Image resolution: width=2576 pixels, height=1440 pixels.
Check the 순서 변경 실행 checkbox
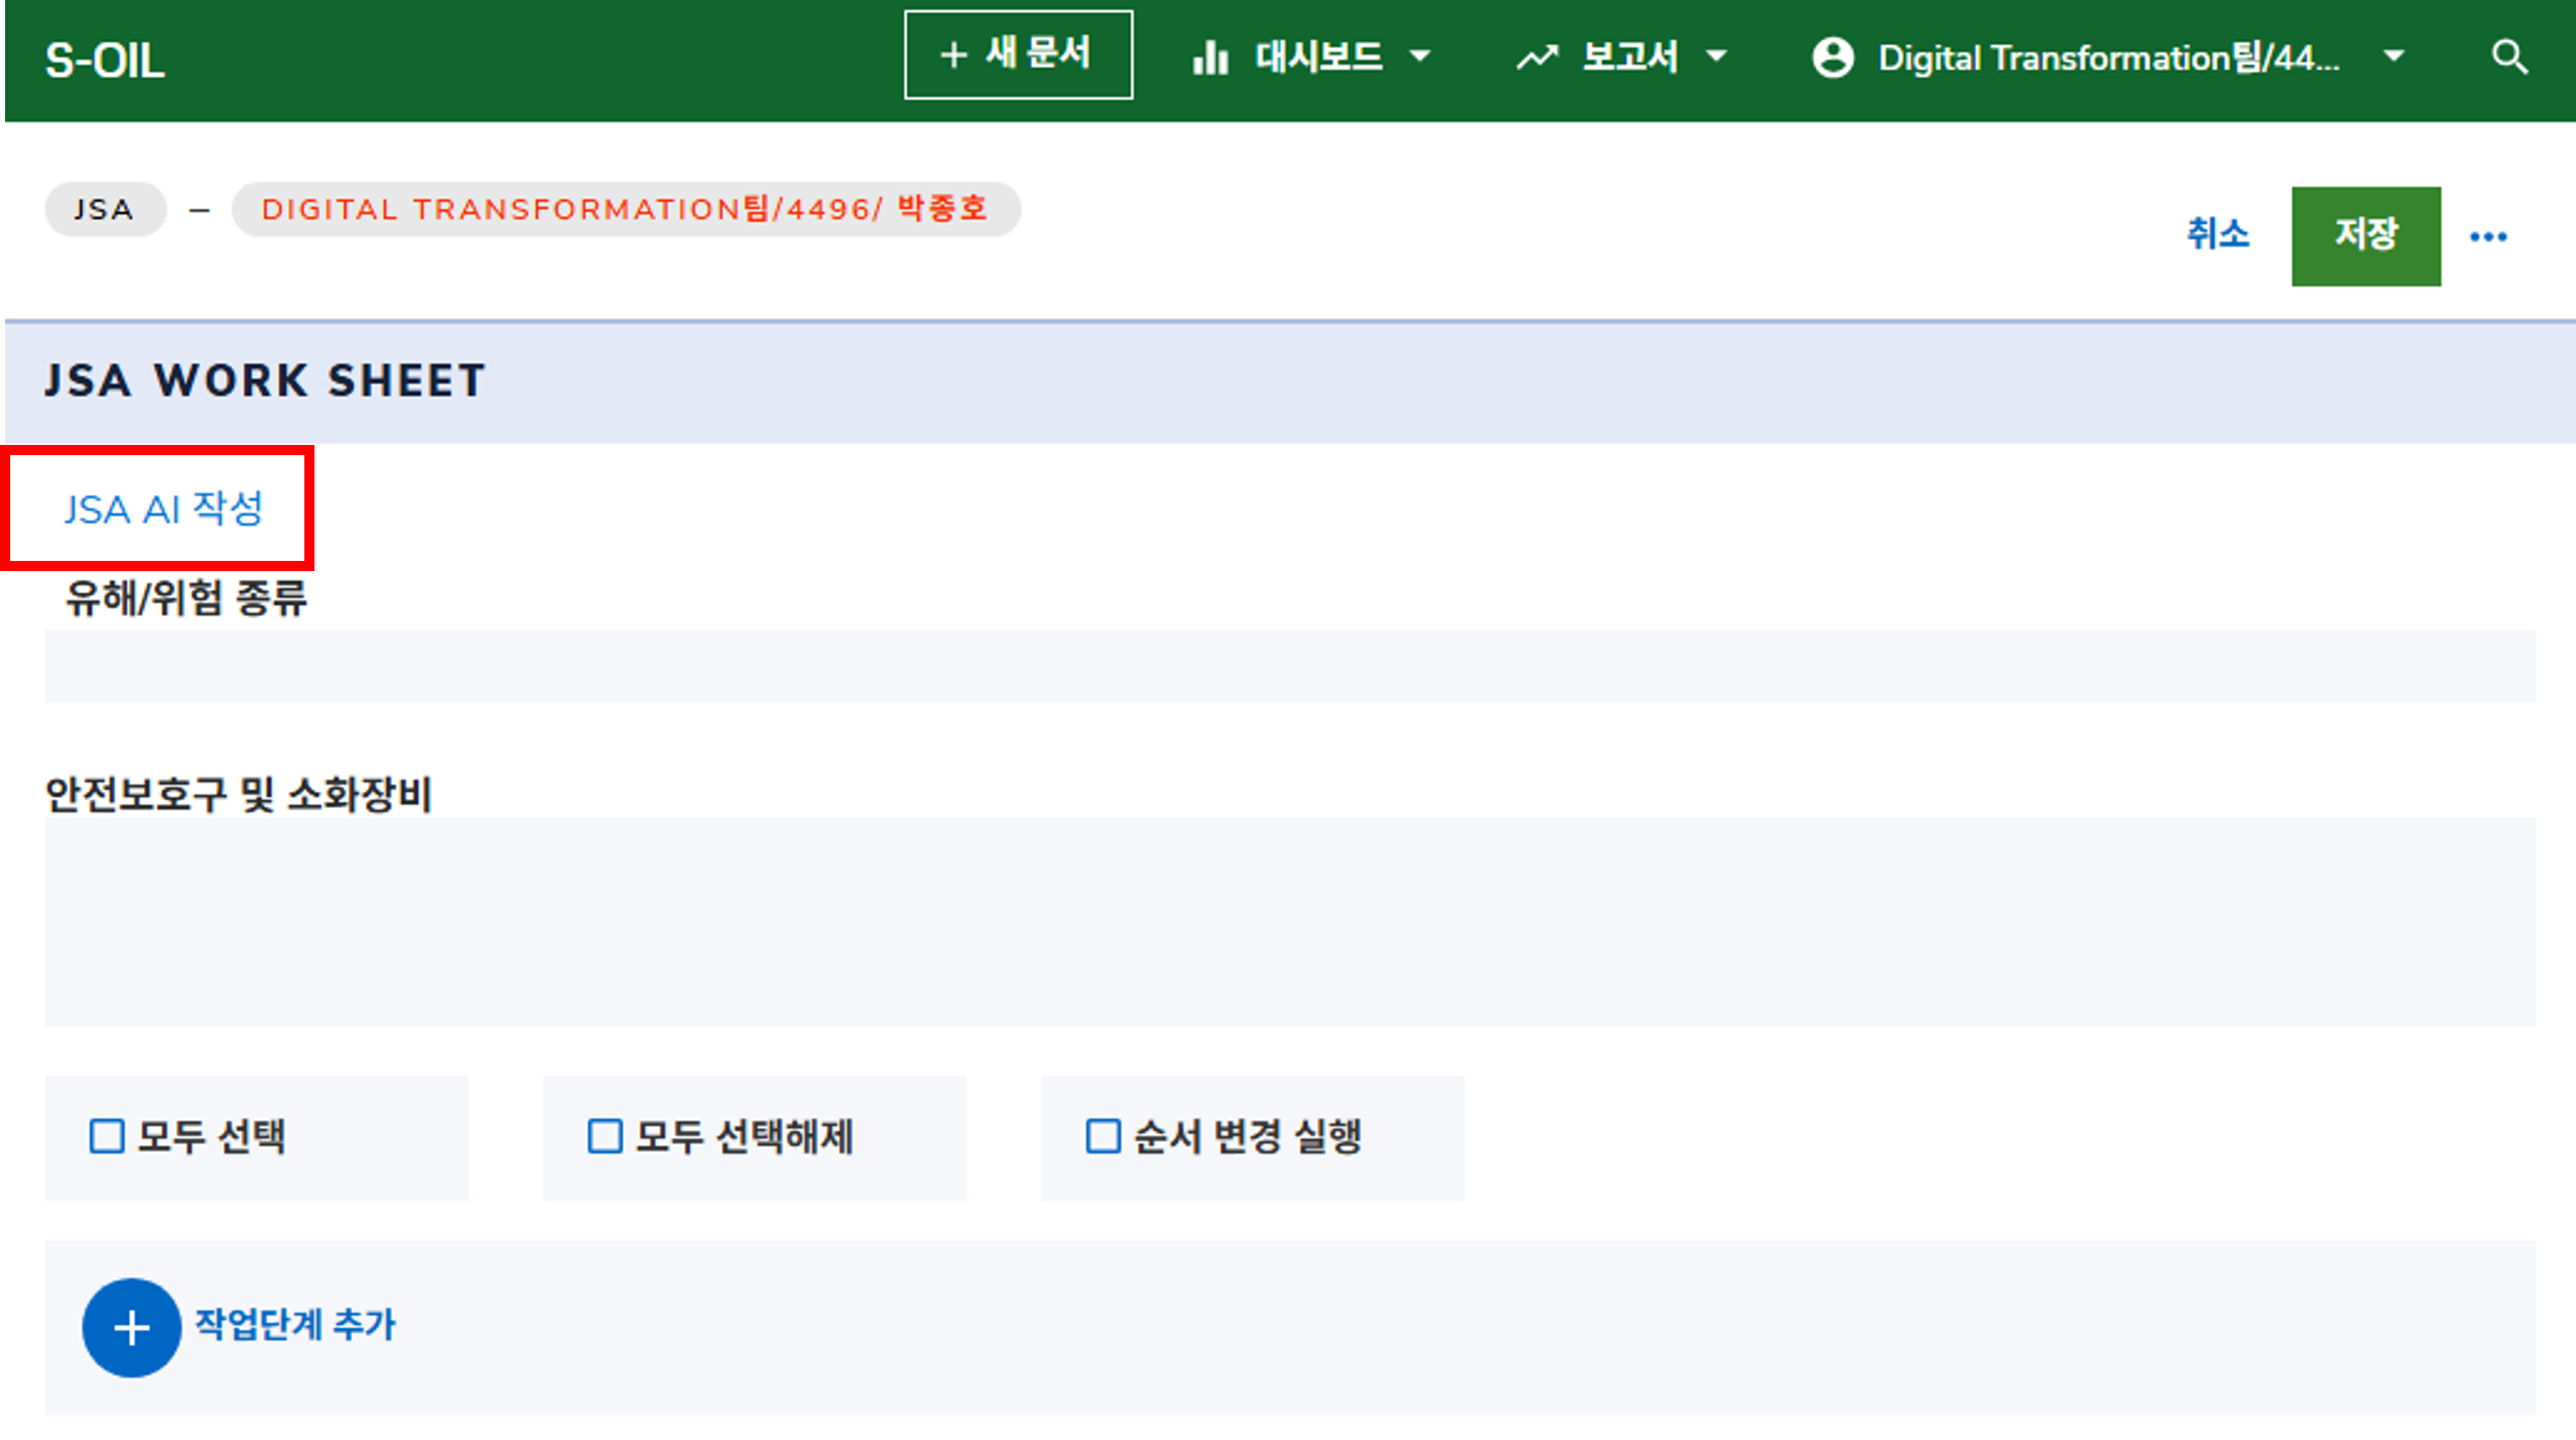(1103, 1137)
